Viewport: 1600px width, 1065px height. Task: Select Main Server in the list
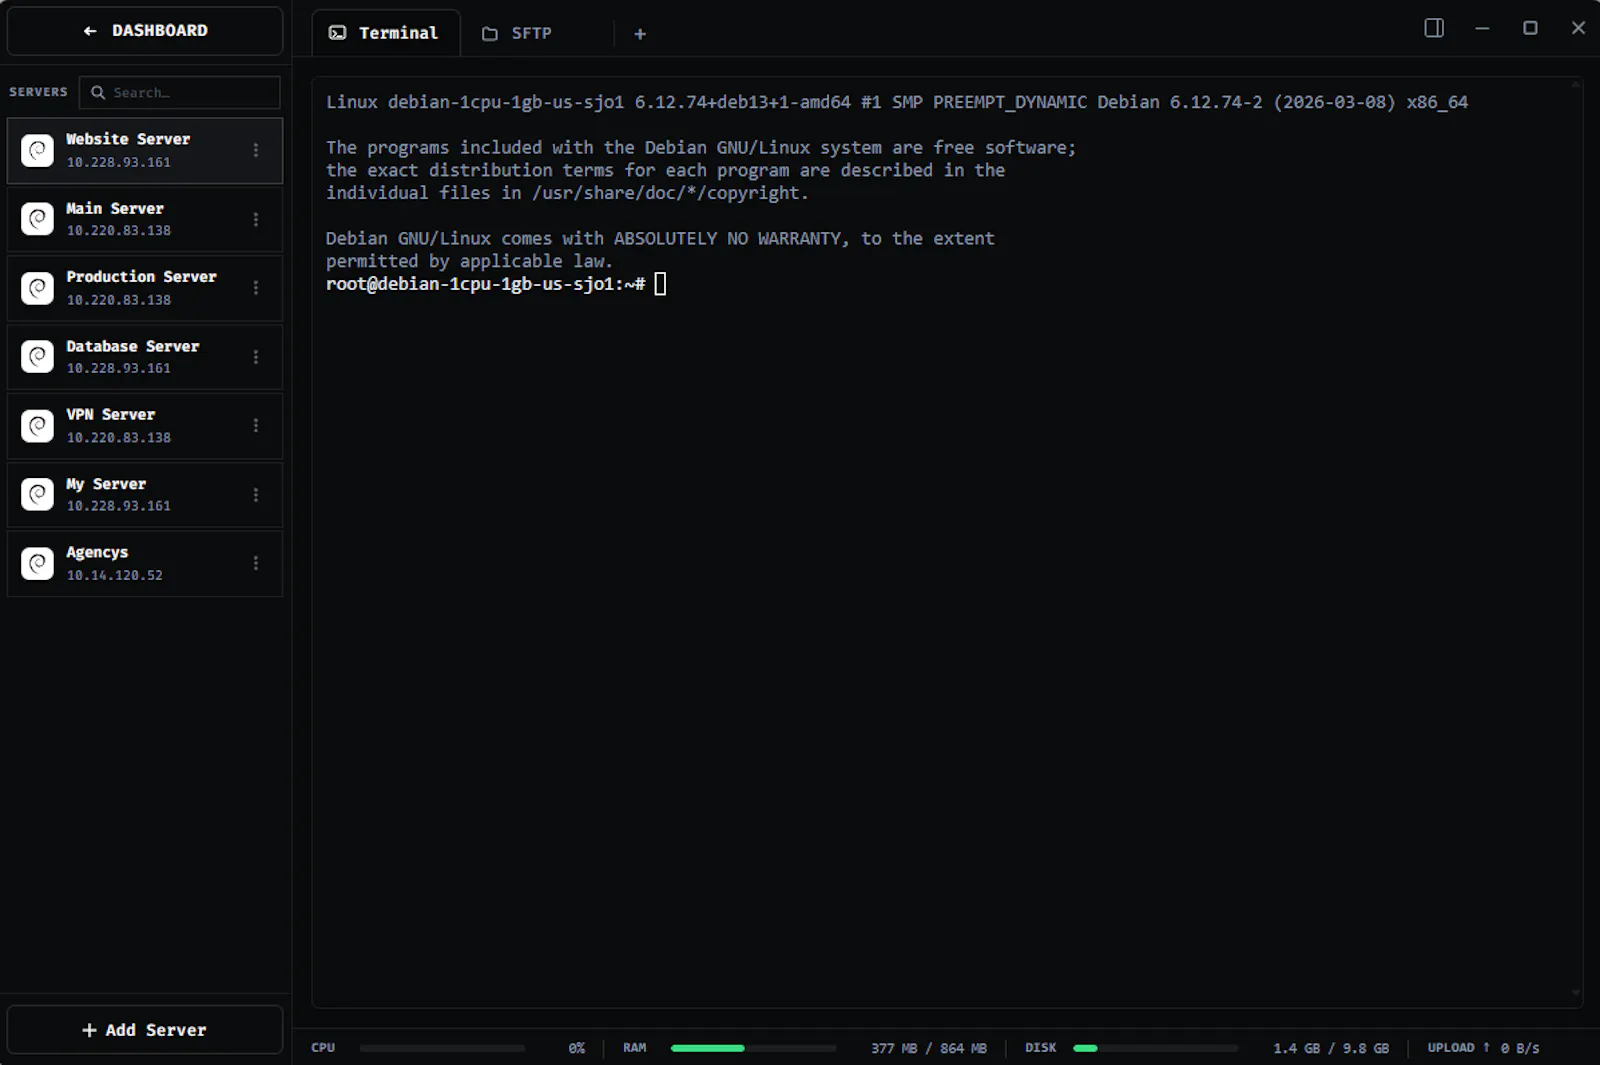(x=145, y=219)
